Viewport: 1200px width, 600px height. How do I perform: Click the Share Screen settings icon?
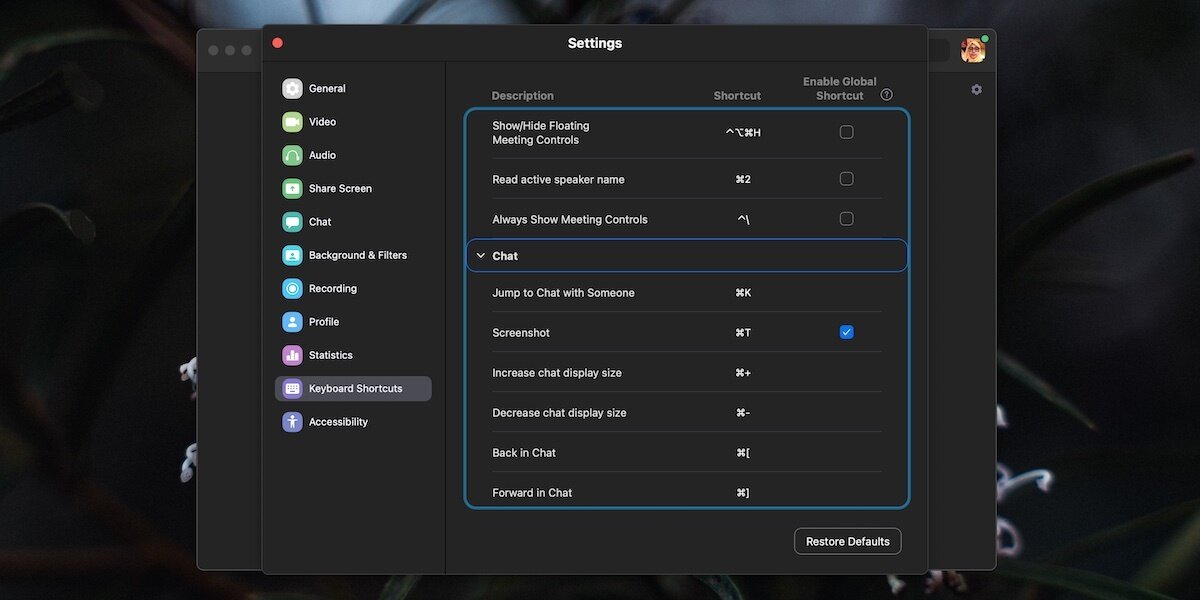click(291, 188)
